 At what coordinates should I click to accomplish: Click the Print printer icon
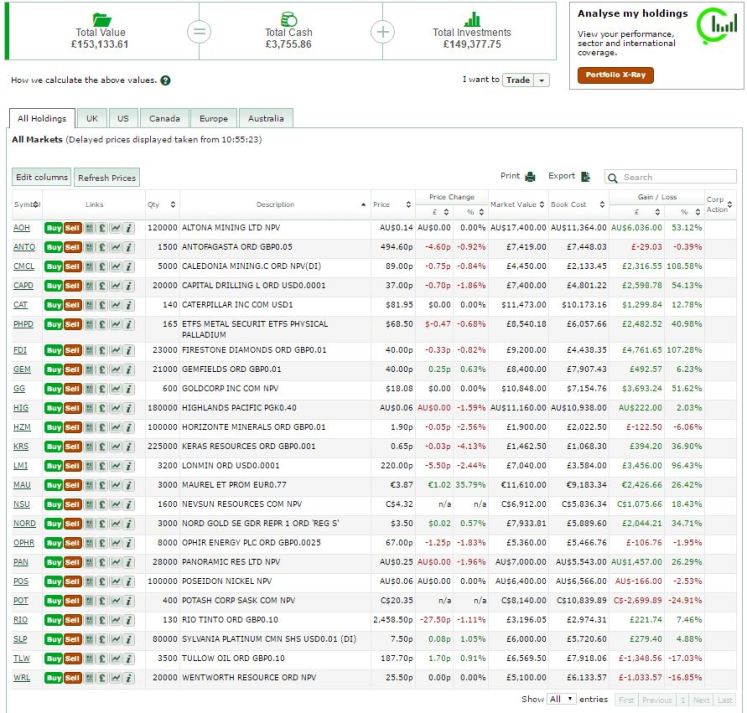(x=530, y=177)
